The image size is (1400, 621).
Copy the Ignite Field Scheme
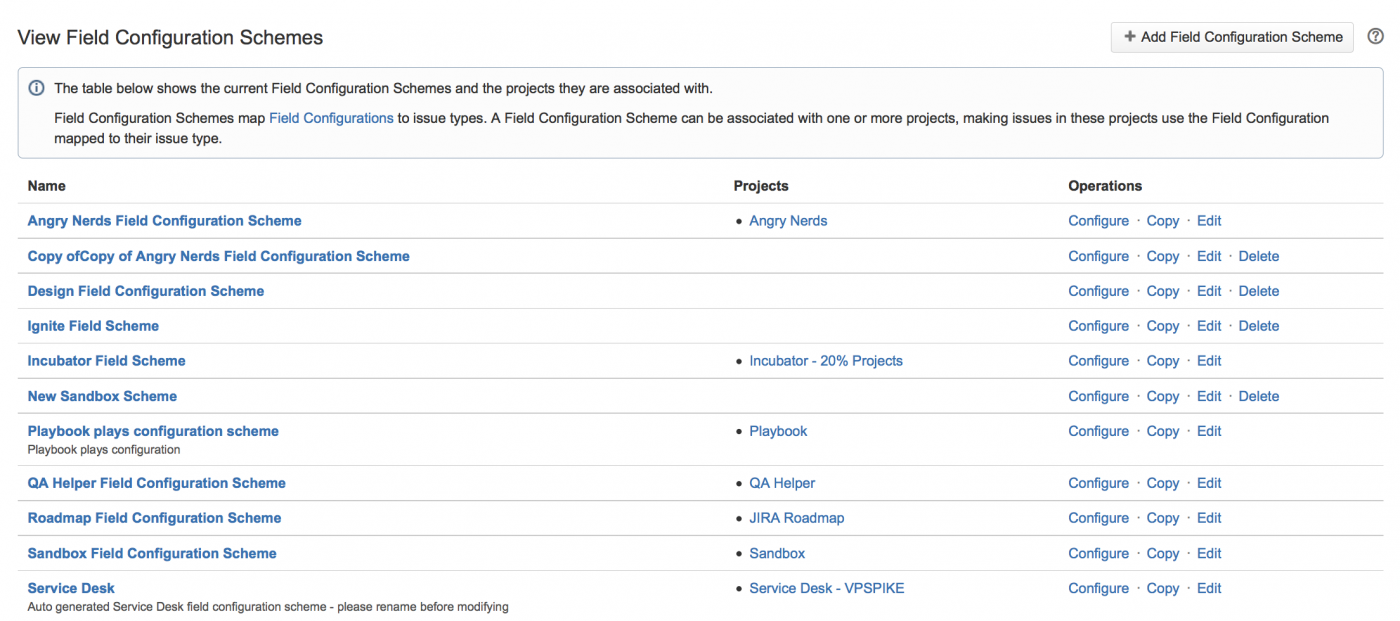[x=1162, y=326]
